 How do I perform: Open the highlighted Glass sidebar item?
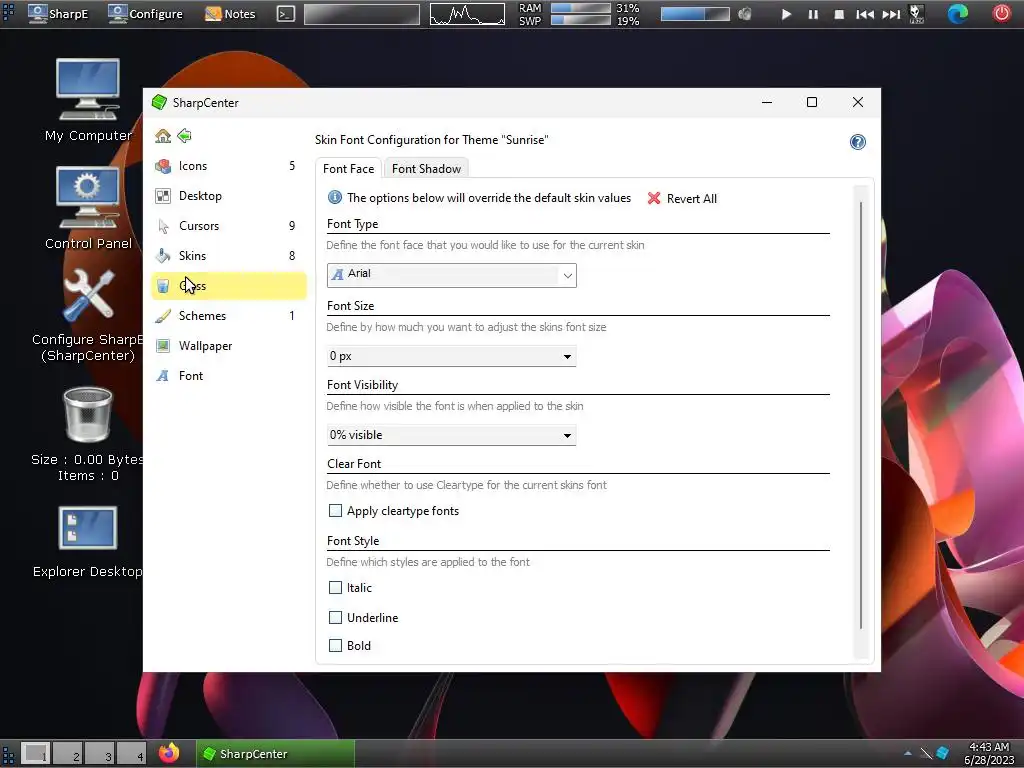228,286
